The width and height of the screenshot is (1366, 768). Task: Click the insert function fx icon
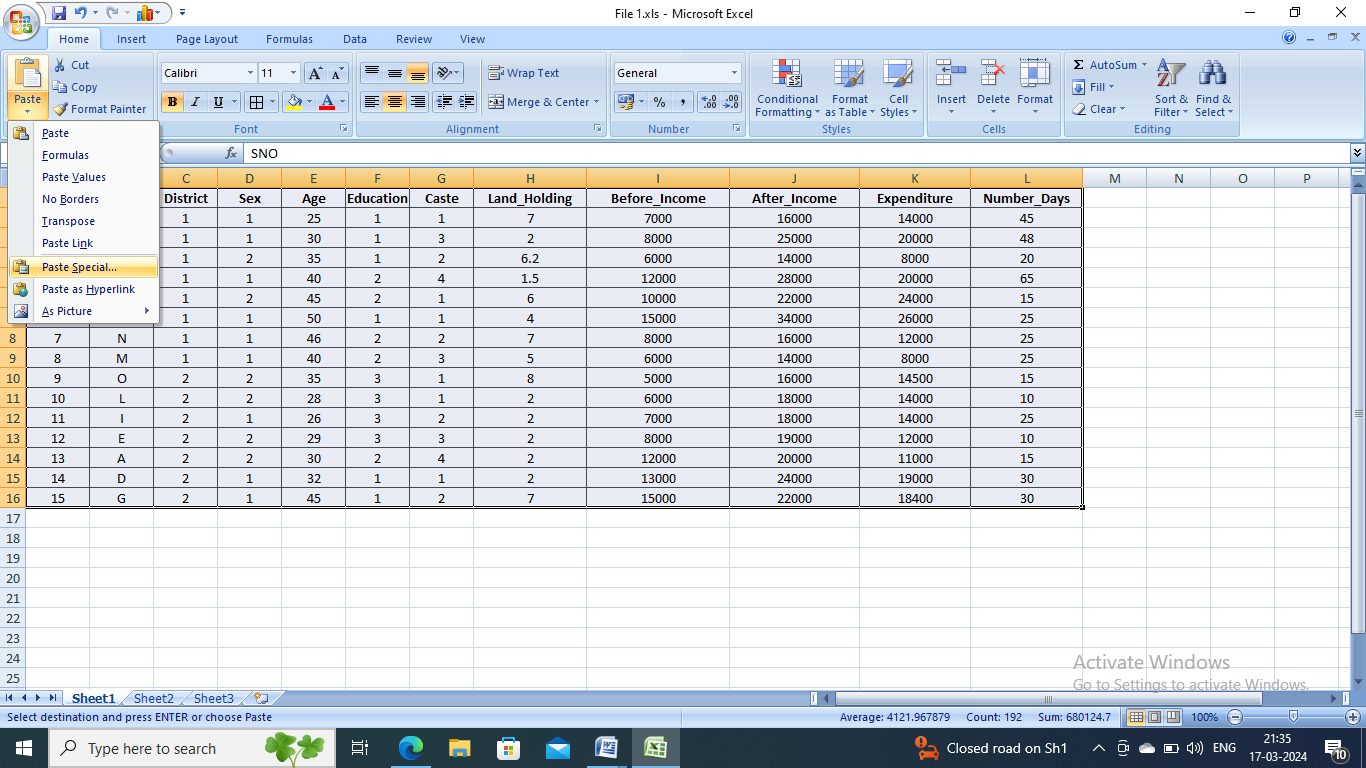coord(231,154)
